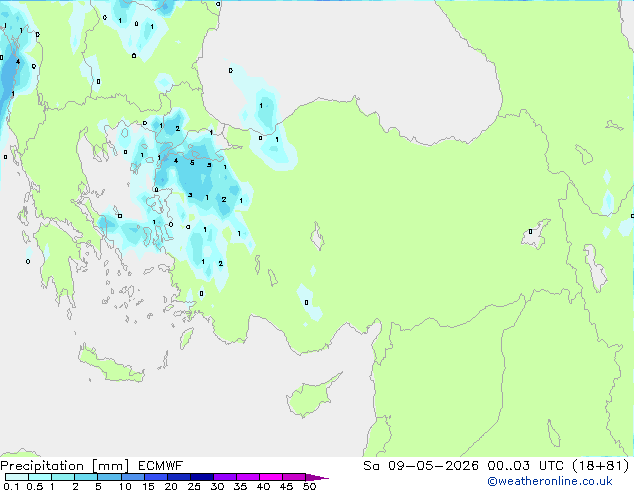Click the 'ECMWF' model label

point(161,466)
